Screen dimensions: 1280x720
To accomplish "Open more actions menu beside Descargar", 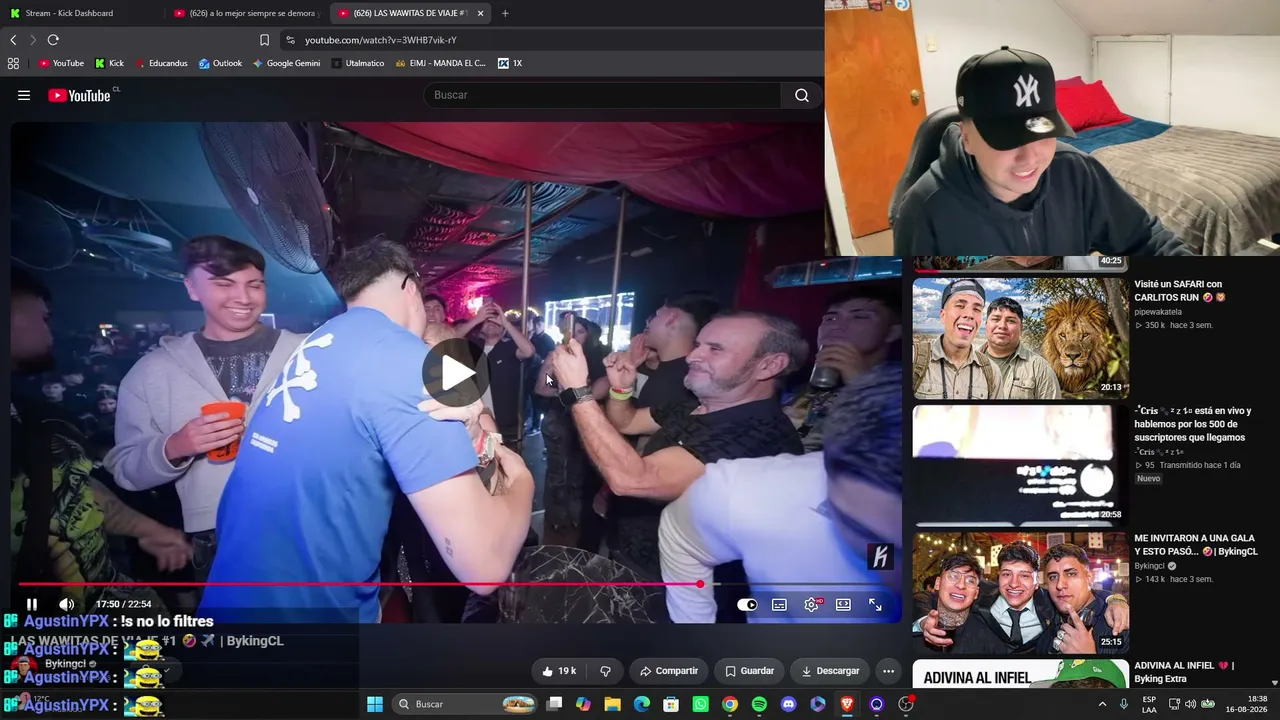I will [888, 671].
